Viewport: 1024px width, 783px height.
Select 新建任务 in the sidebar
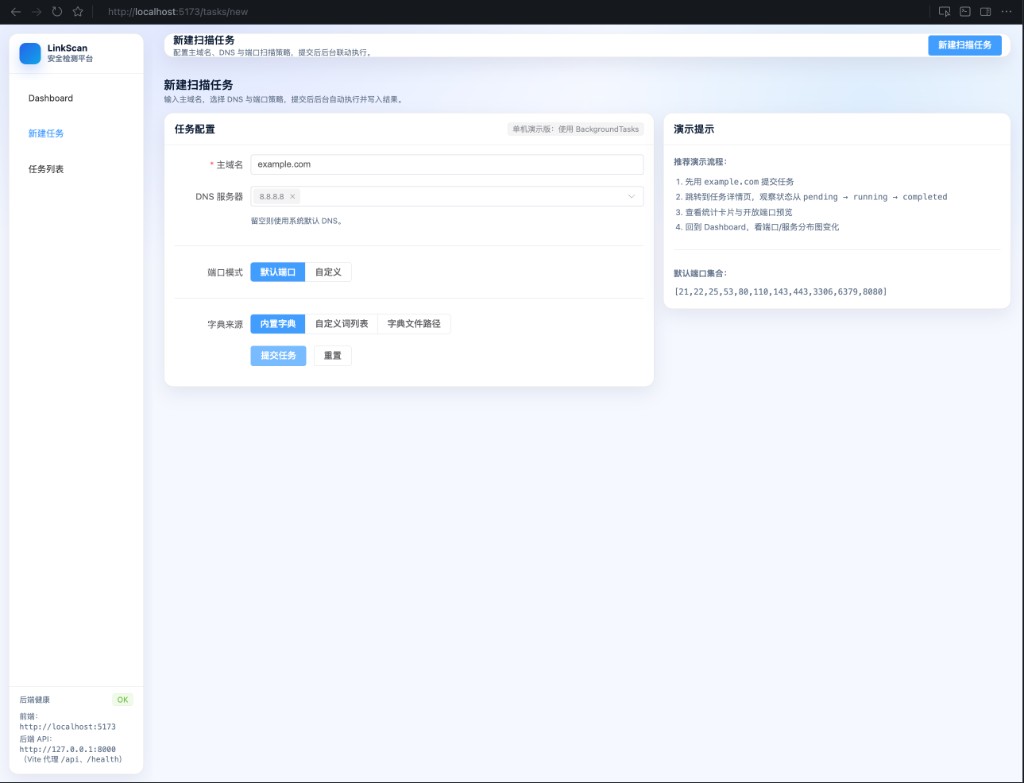click(46, 133)
